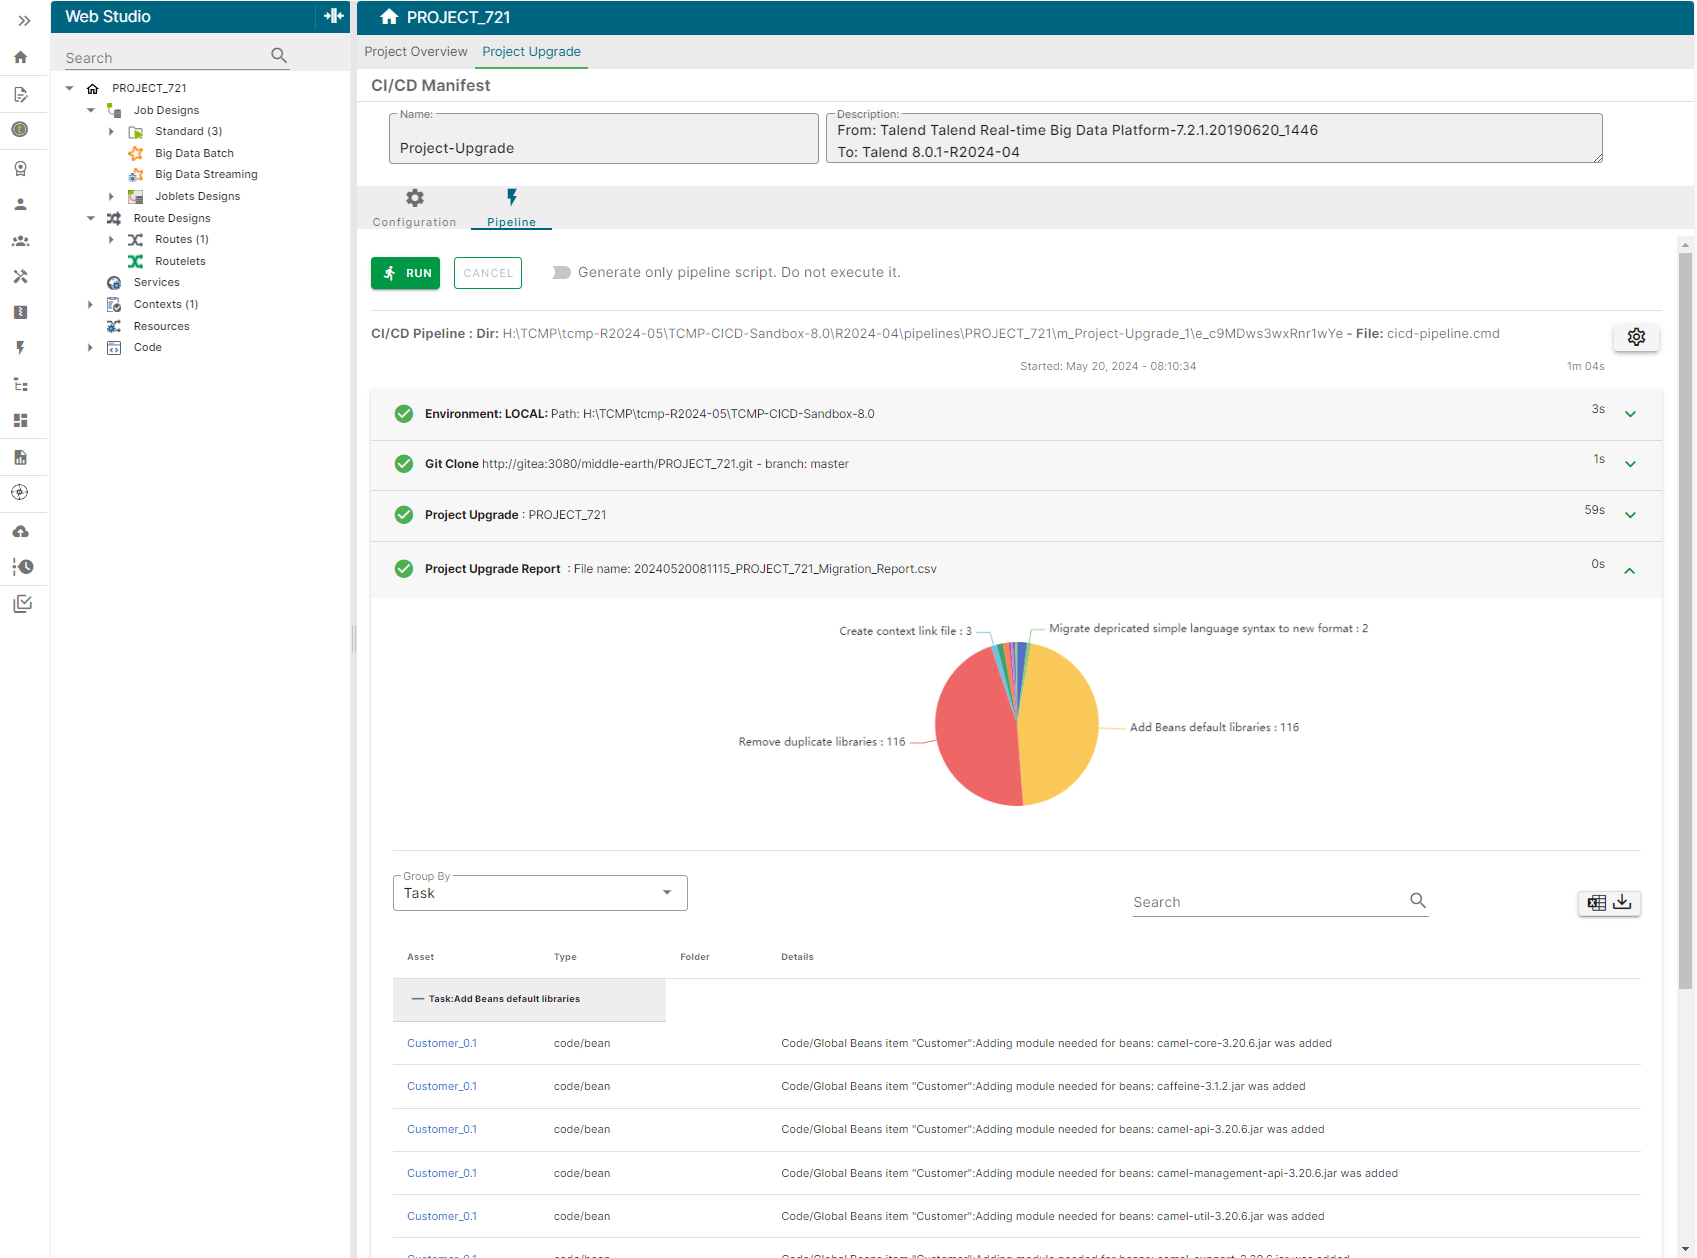
Task: Click the RUN button
Action: click(405, 273)
